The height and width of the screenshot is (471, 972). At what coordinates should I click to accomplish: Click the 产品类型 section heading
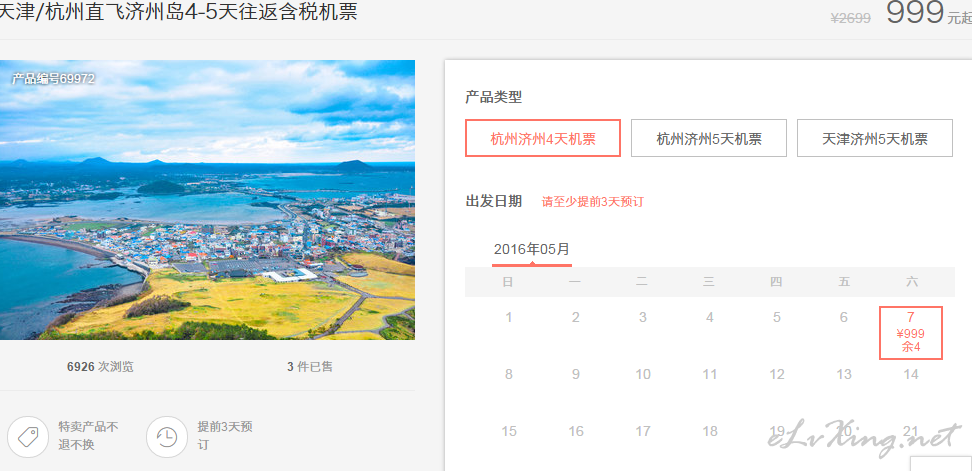click(493, 97)
